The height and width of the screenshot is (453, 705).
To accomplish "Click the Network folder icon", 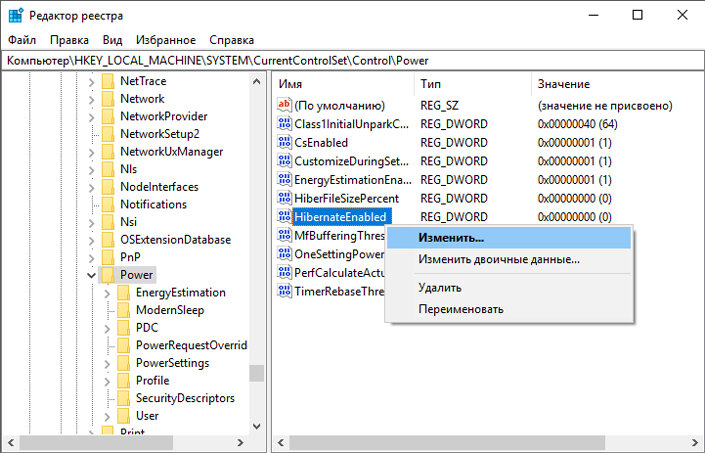I will pyautogui.click(x=108, y=98).
